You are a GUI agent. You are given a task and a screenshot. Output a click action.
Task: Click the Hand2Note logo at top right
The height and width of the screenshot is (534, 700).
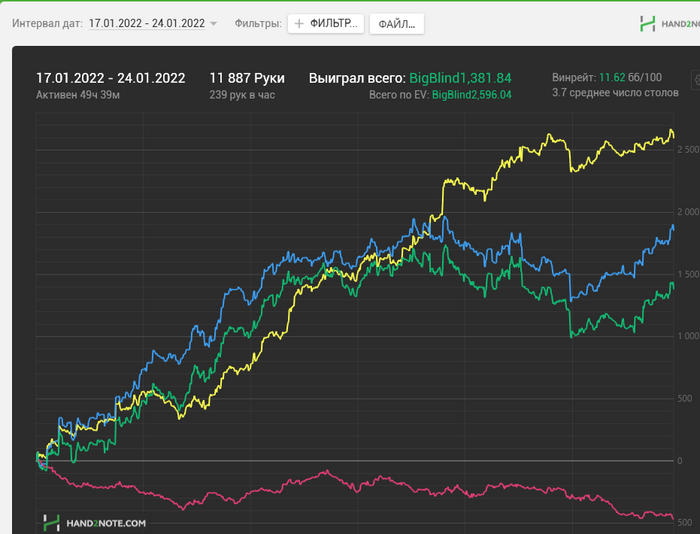[x=670, y=24]
